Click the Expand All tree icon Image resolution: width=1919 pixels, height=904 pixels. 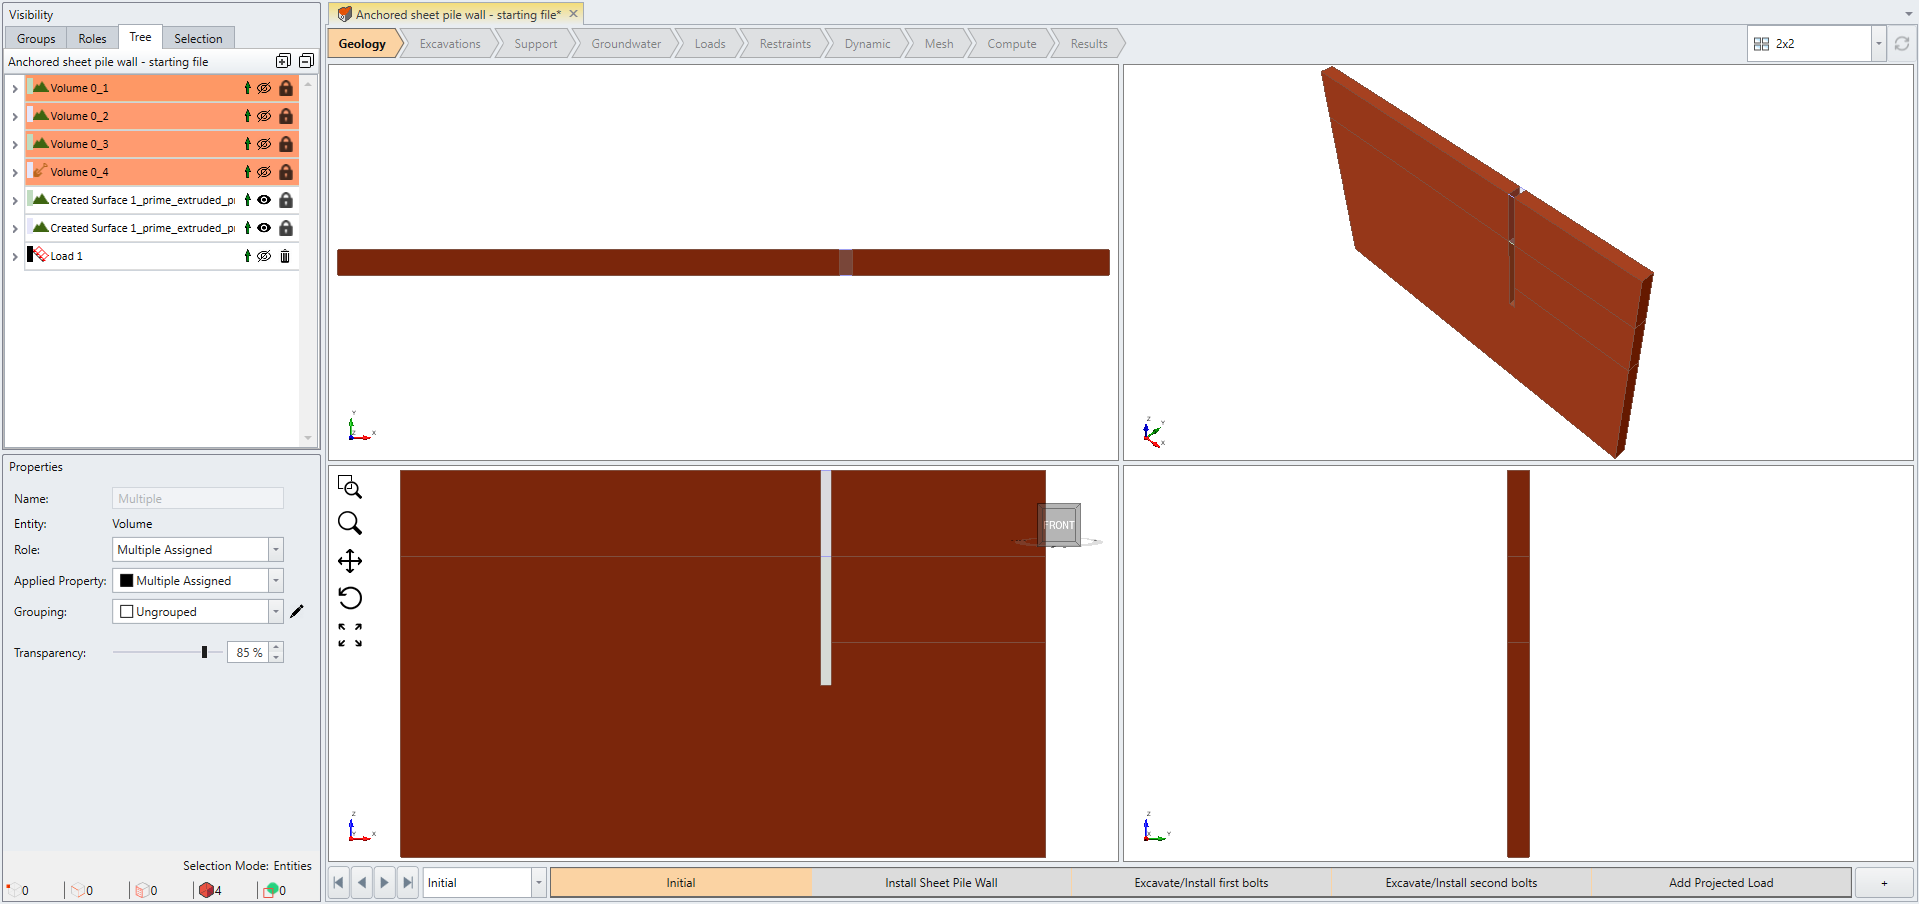click(283, 61)
